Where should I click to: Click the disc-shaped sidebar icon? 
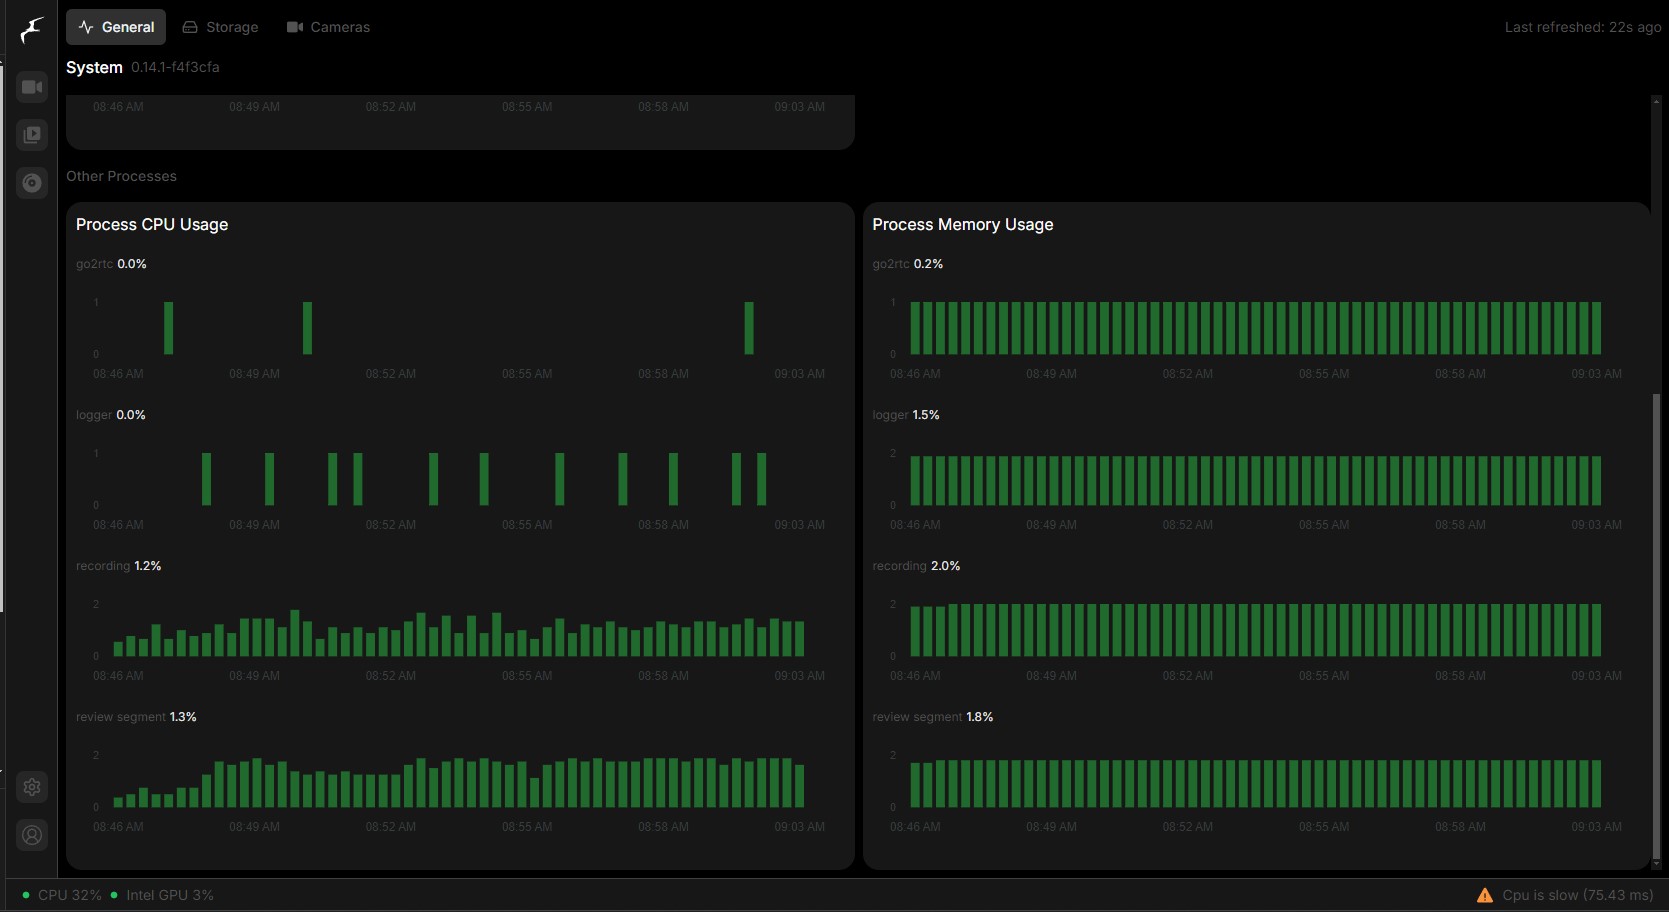pyautogui.click(x=32, y=183)
